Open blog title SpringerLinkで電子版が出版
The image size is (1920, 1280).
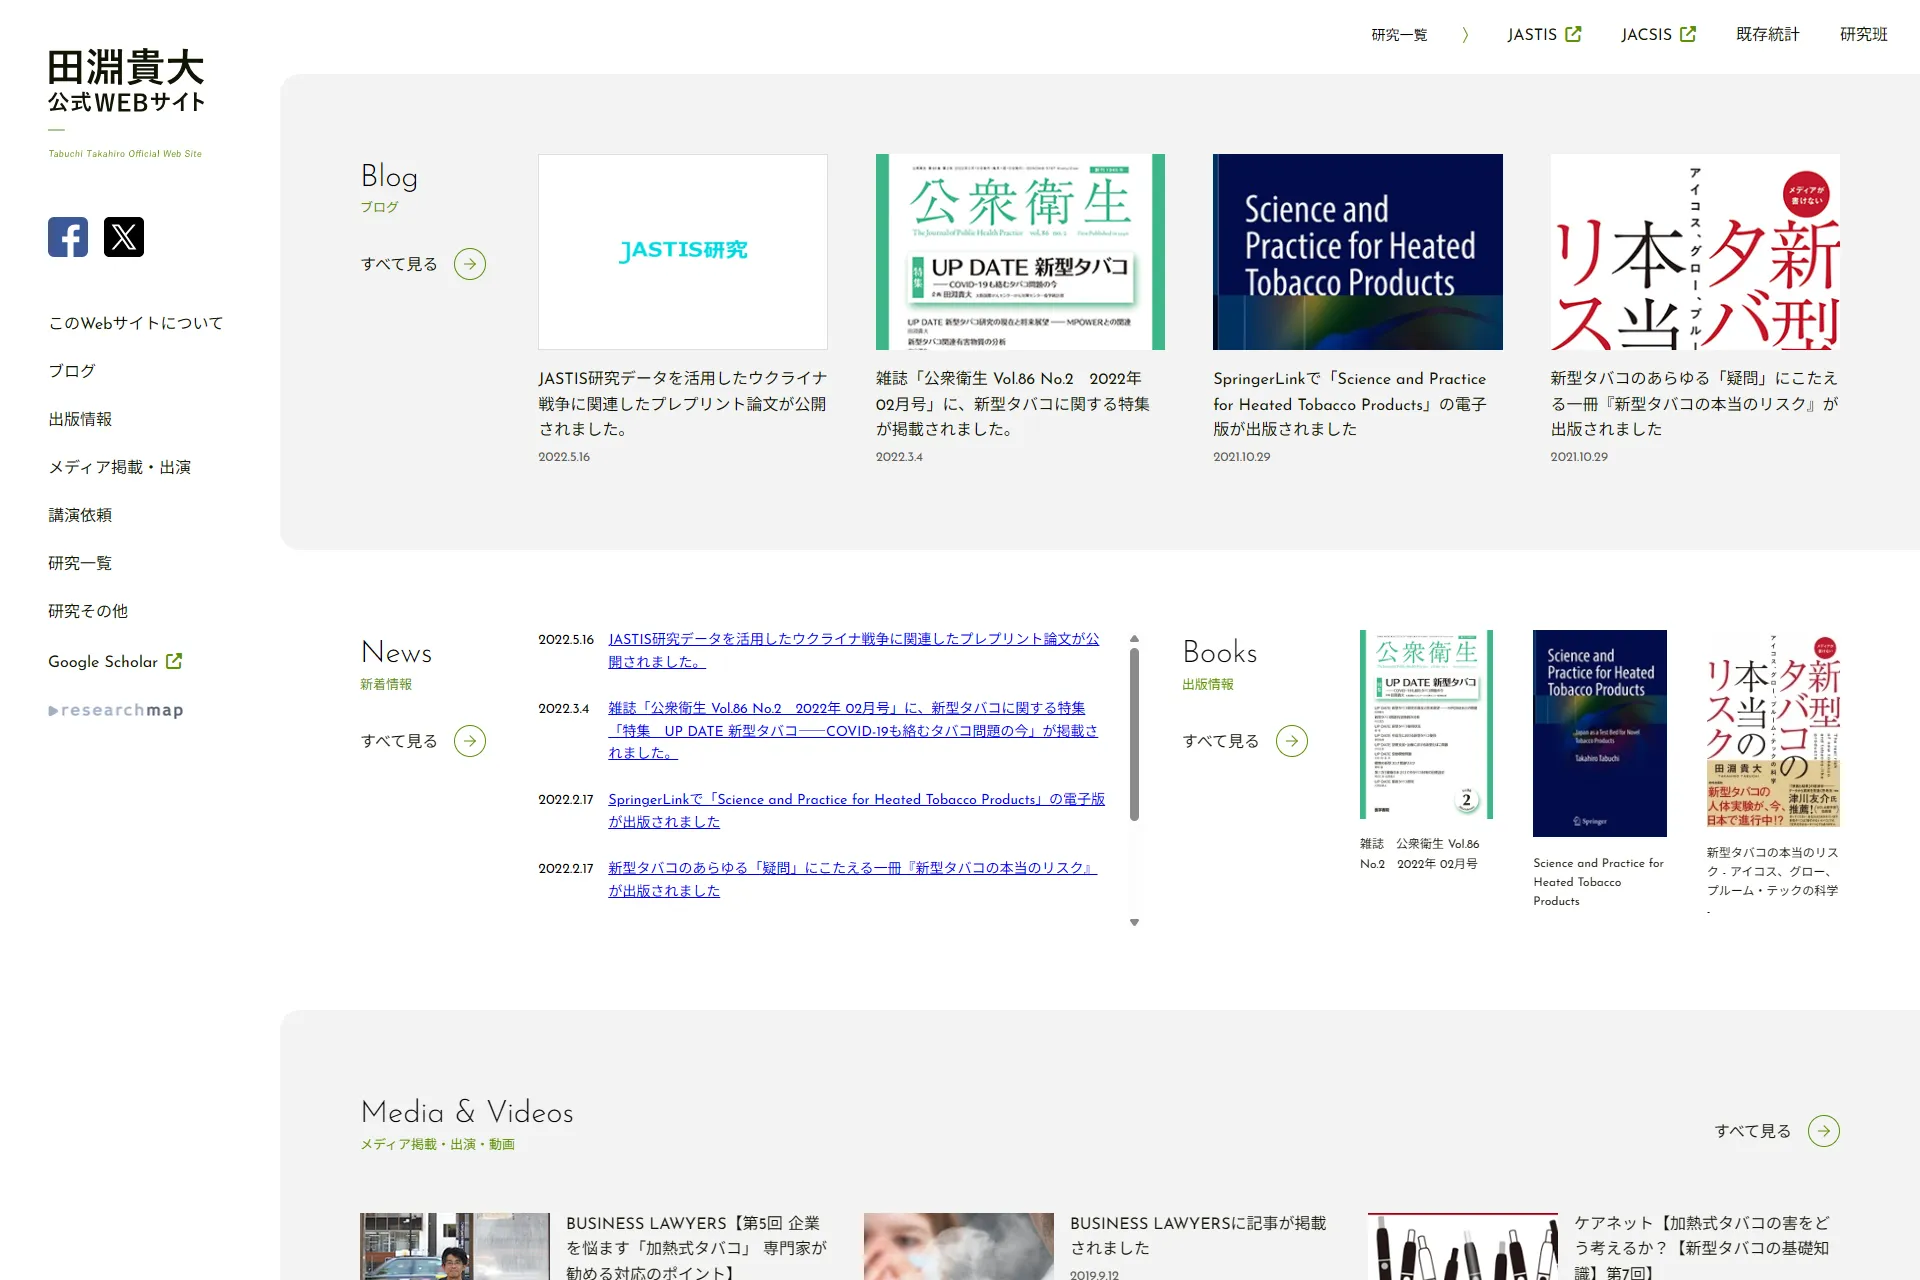coord(1350,404)
